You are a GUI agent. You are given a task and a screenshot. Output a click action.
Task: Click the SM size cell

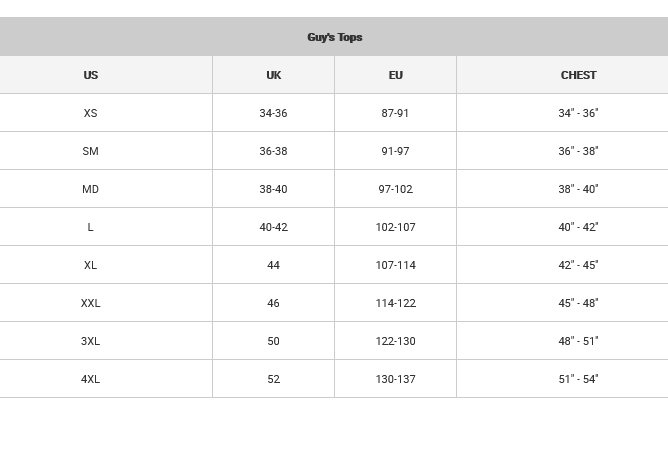click(x=91, y=151)
